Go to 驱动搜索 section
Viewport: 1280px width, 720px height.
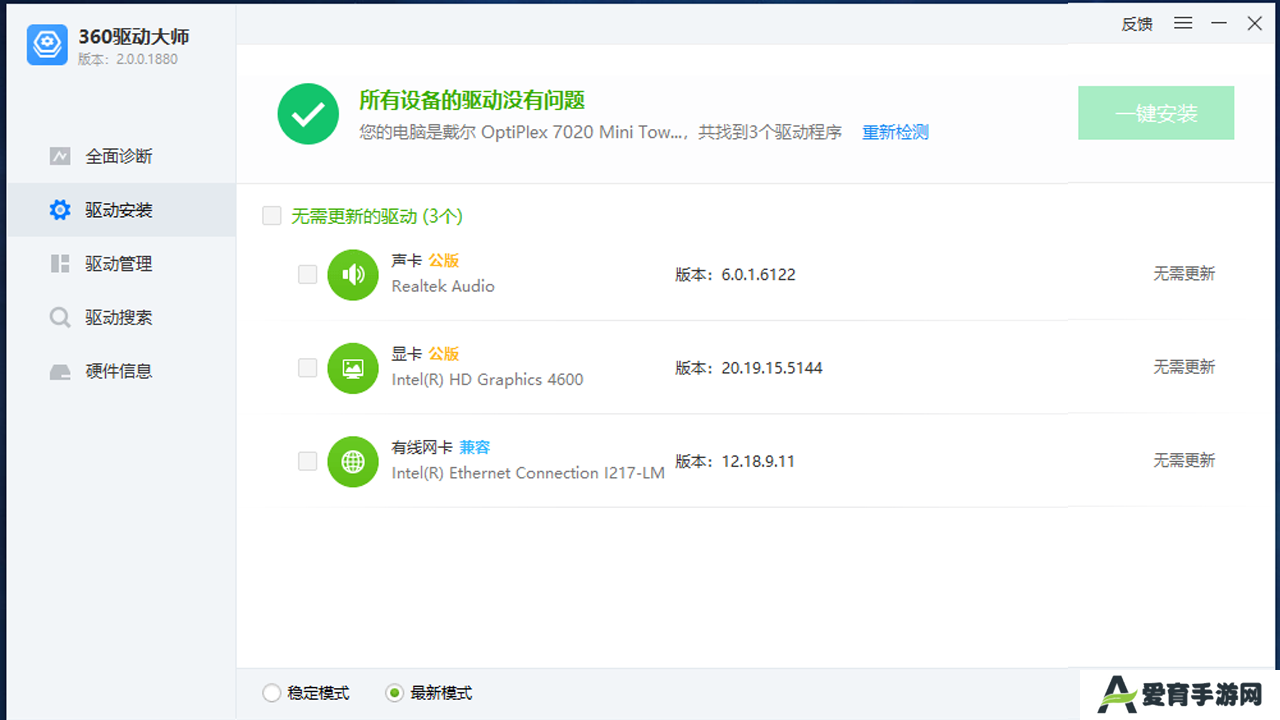121,318
